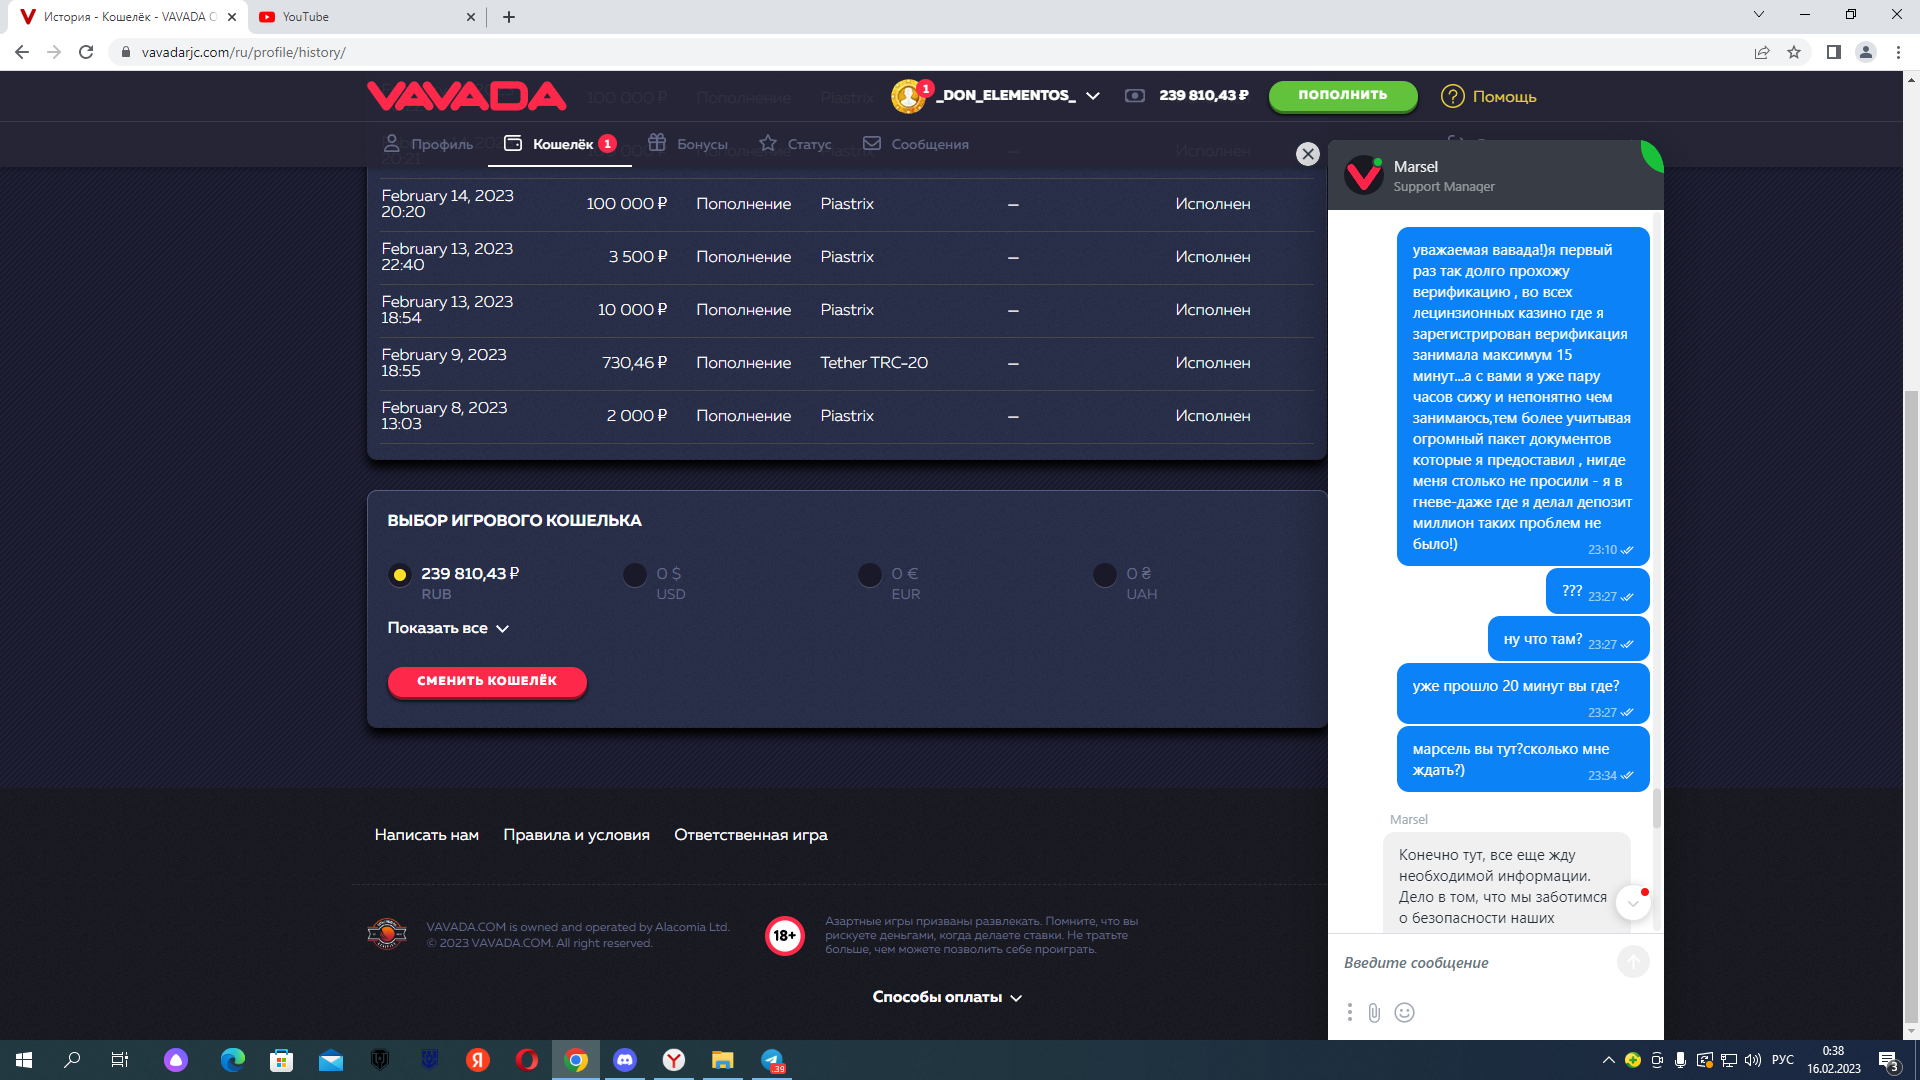Click the help question-mark icon
The height and width of the screenshot is (1080, 1920).
point(1452,96)
